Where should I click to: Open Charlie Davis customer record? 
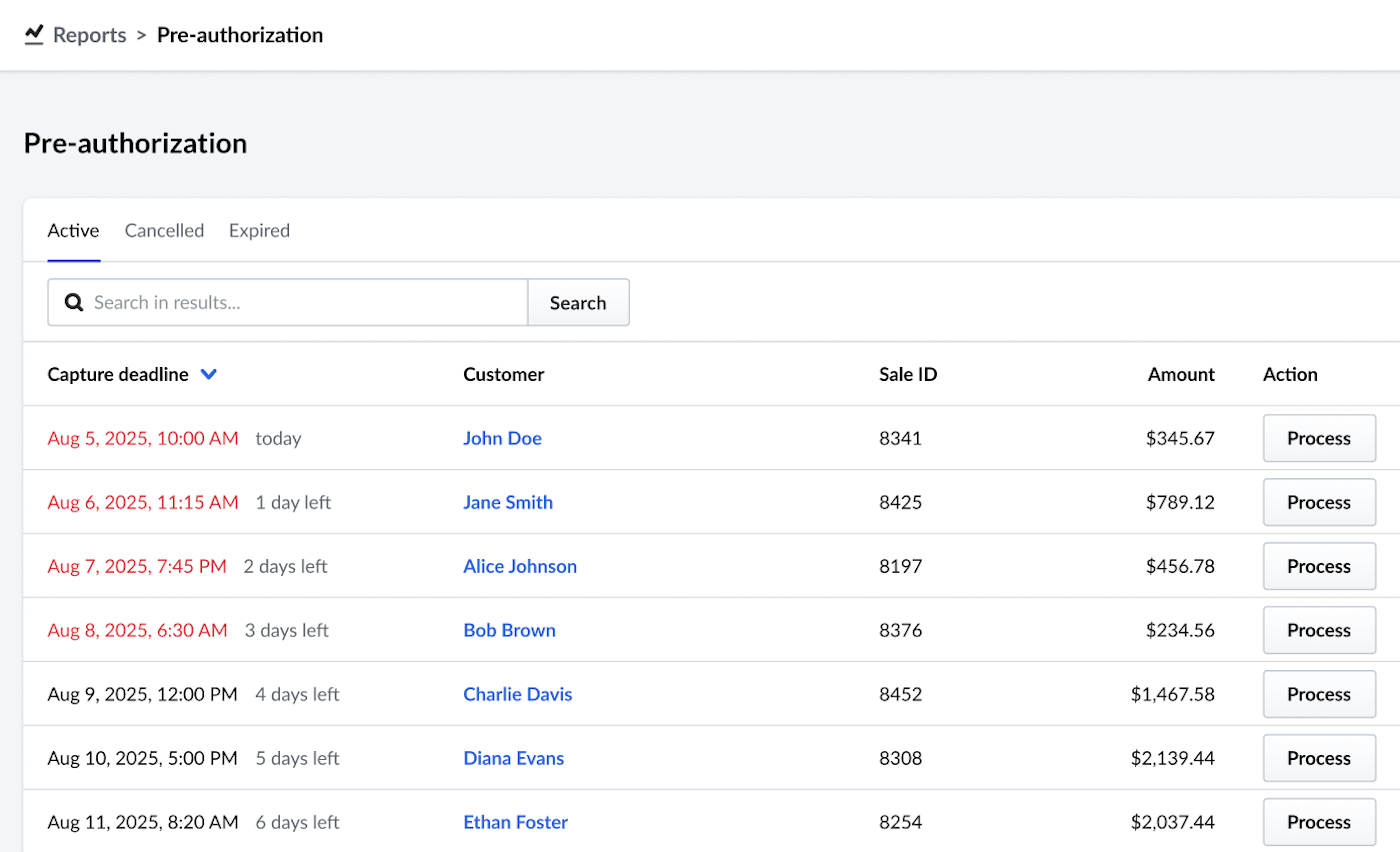pos(517,694)
